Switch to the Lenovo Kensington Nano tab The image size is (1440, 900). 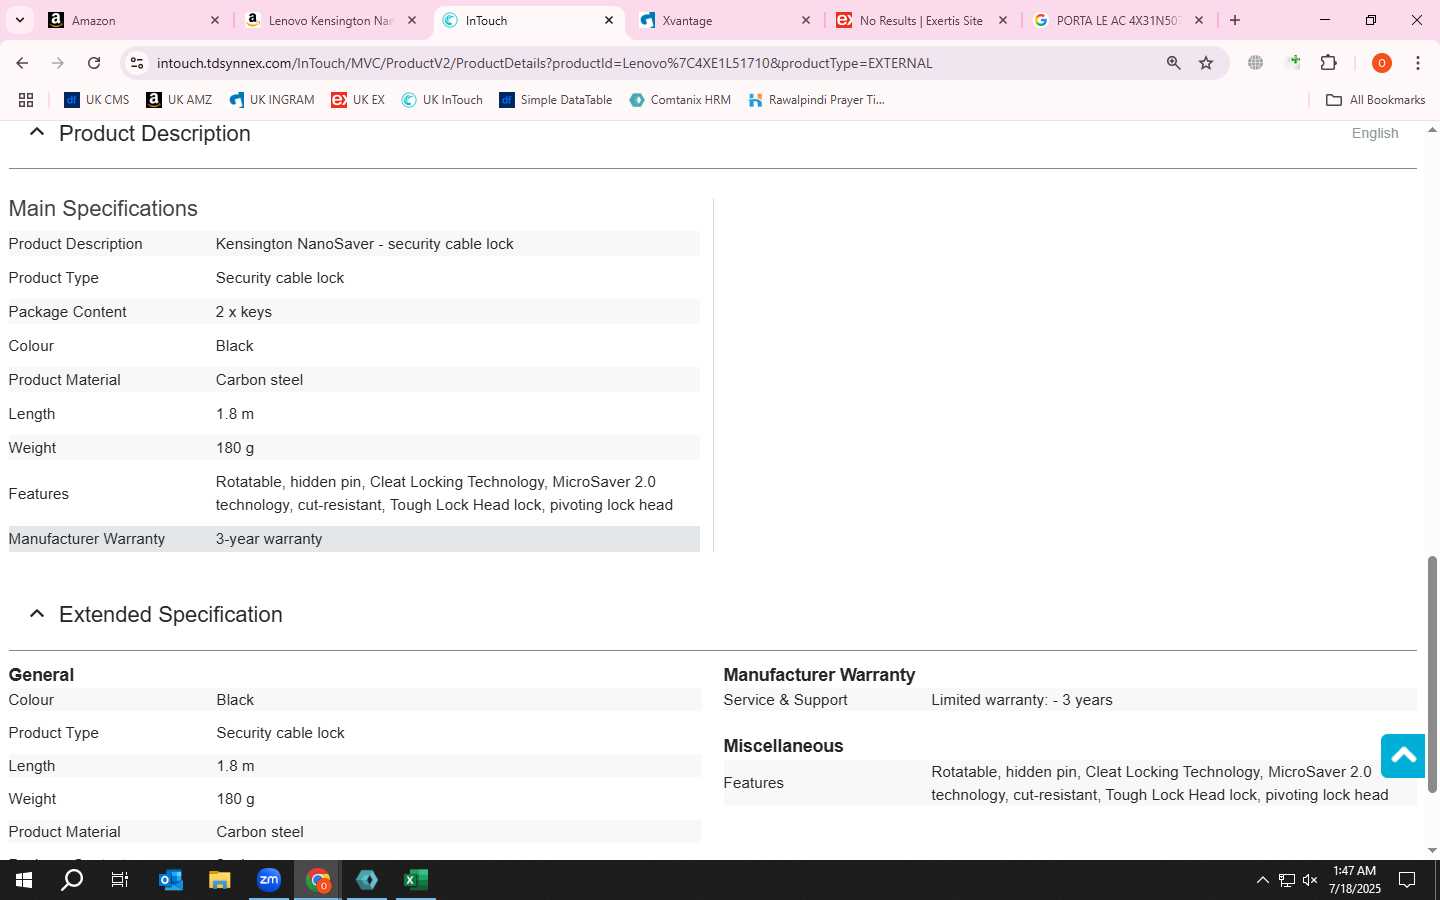tap(330, 20)
